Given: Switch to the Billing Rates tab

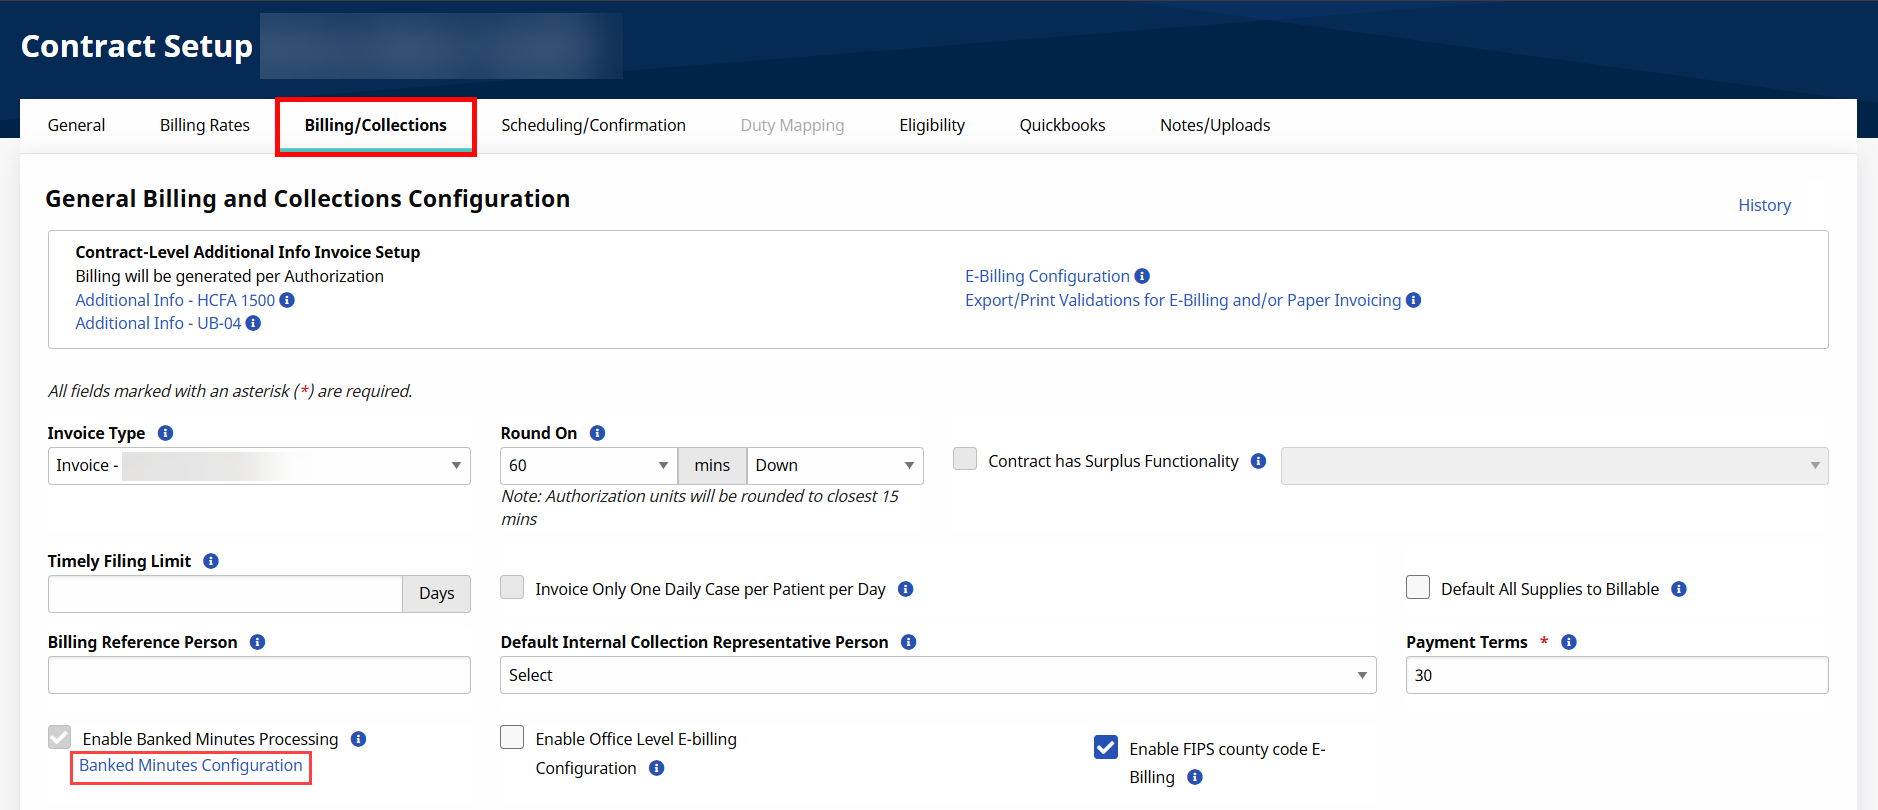Looking at the screenshot, I should coord(205,125).
